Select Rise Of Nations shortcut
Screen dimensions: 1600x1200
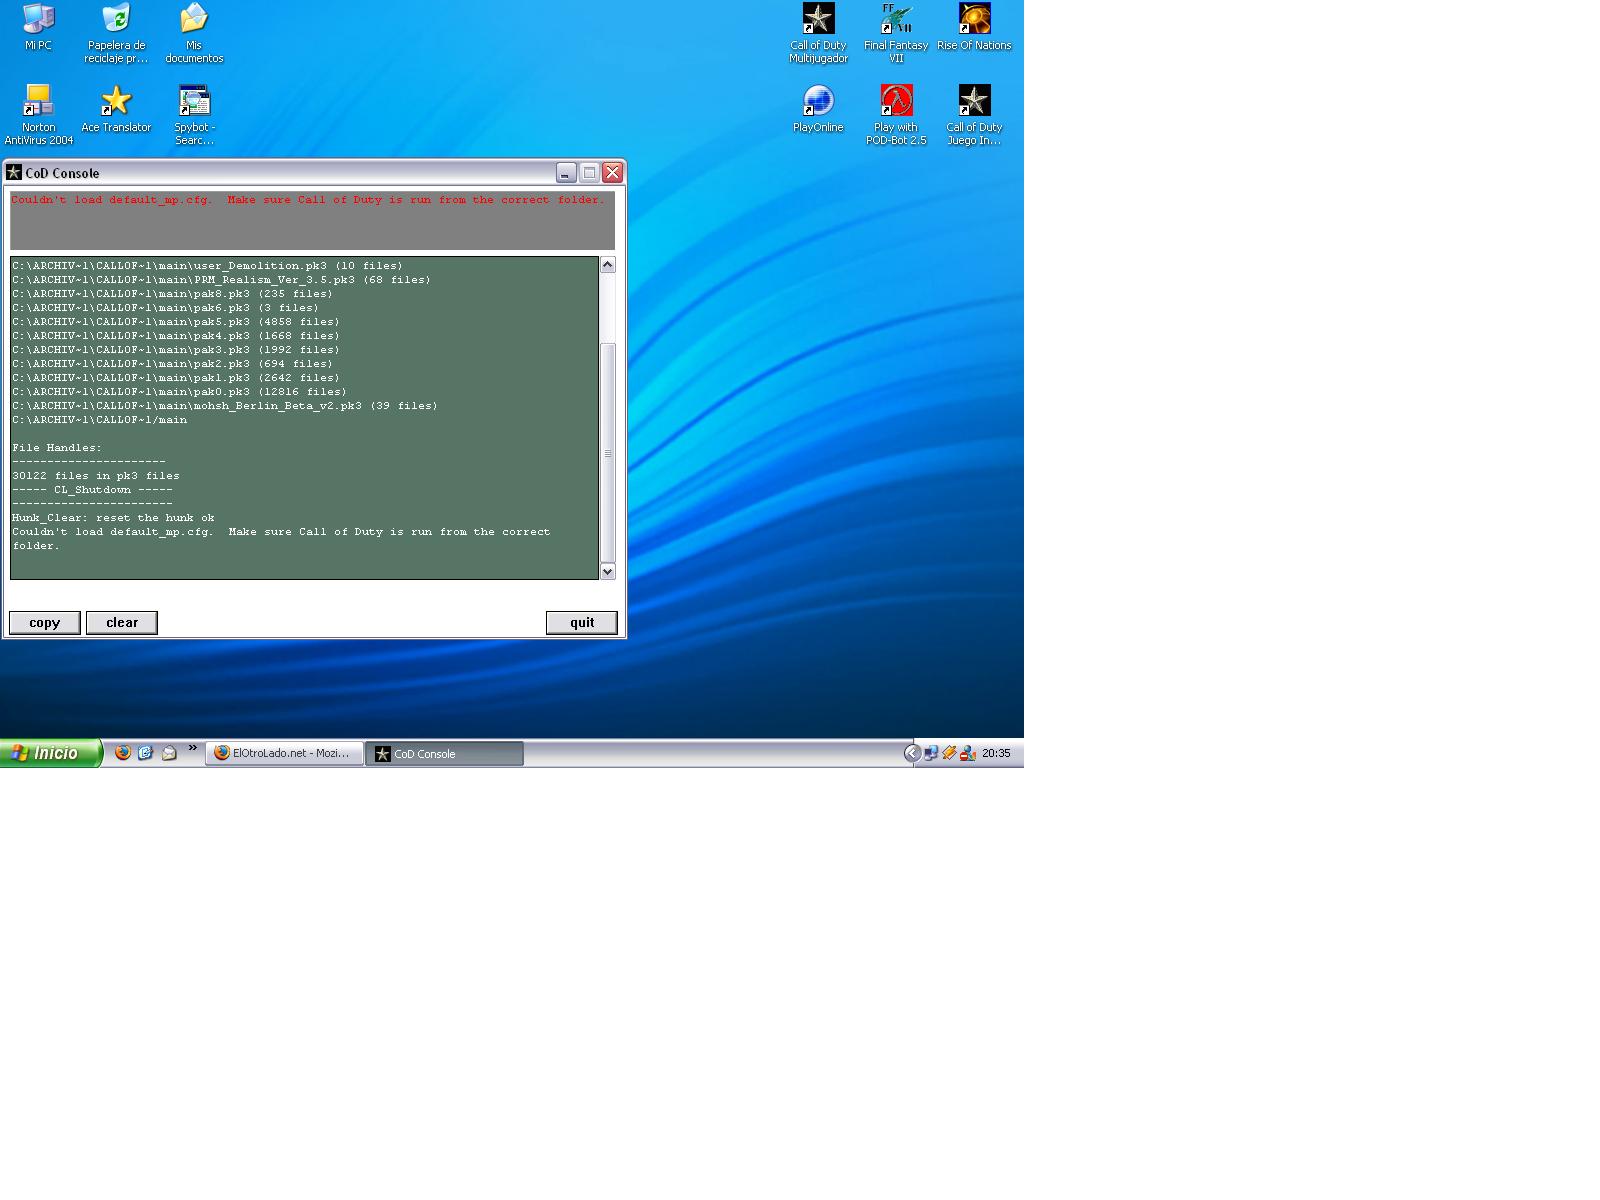pyautogui.click(x=974, y=27)
